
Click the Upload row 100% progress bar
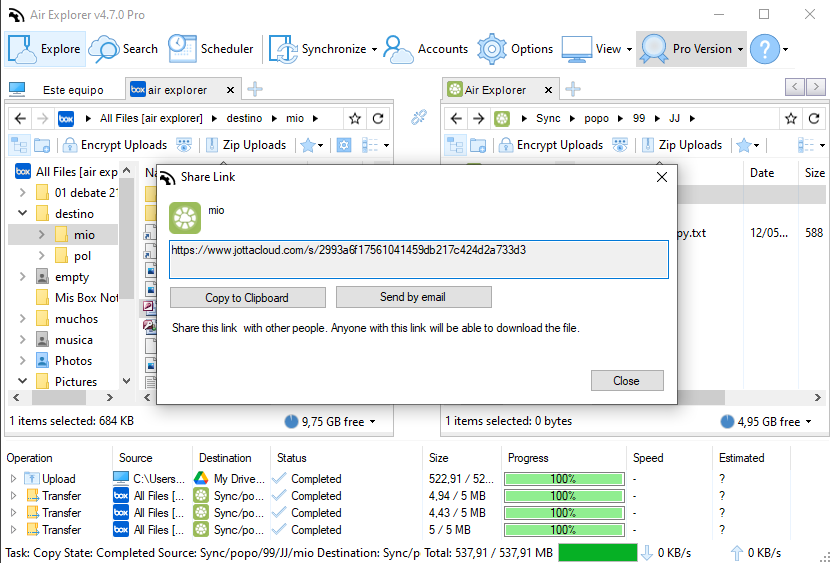click(x=564, y=479)
